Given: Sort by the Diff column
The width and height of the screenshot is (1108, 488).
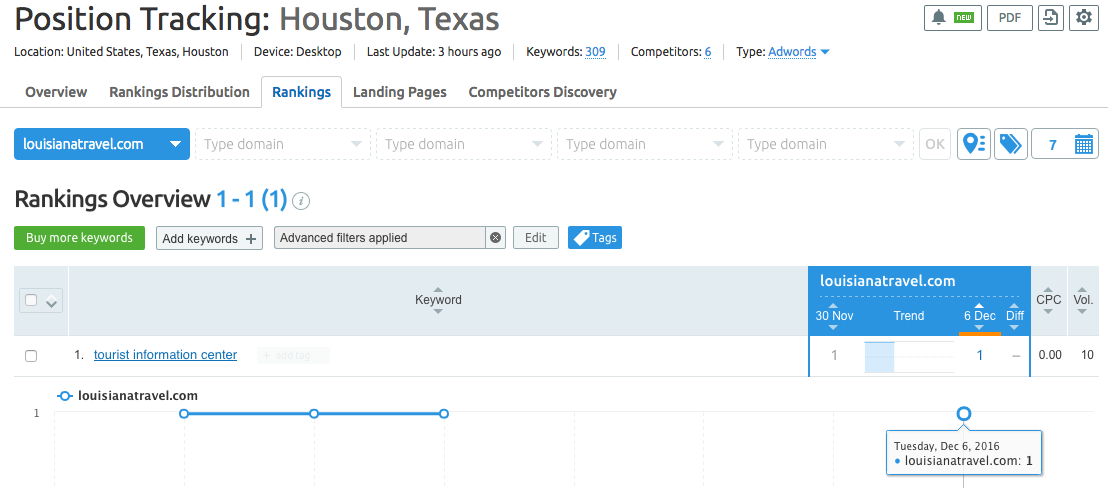Looking at the screenshot, I should (1015, 316).
